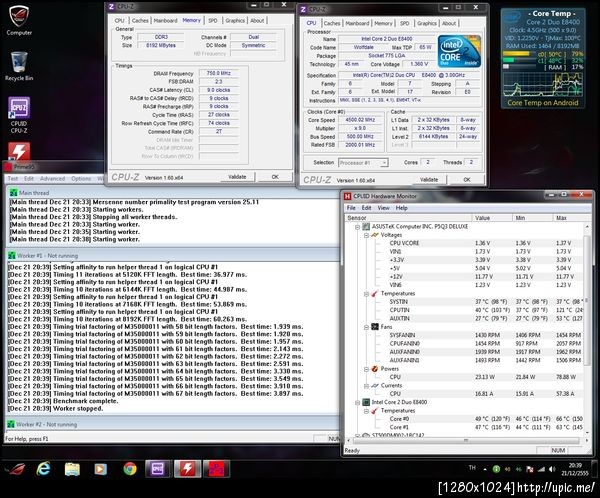Click the network signal tray icon

(541, 469)
